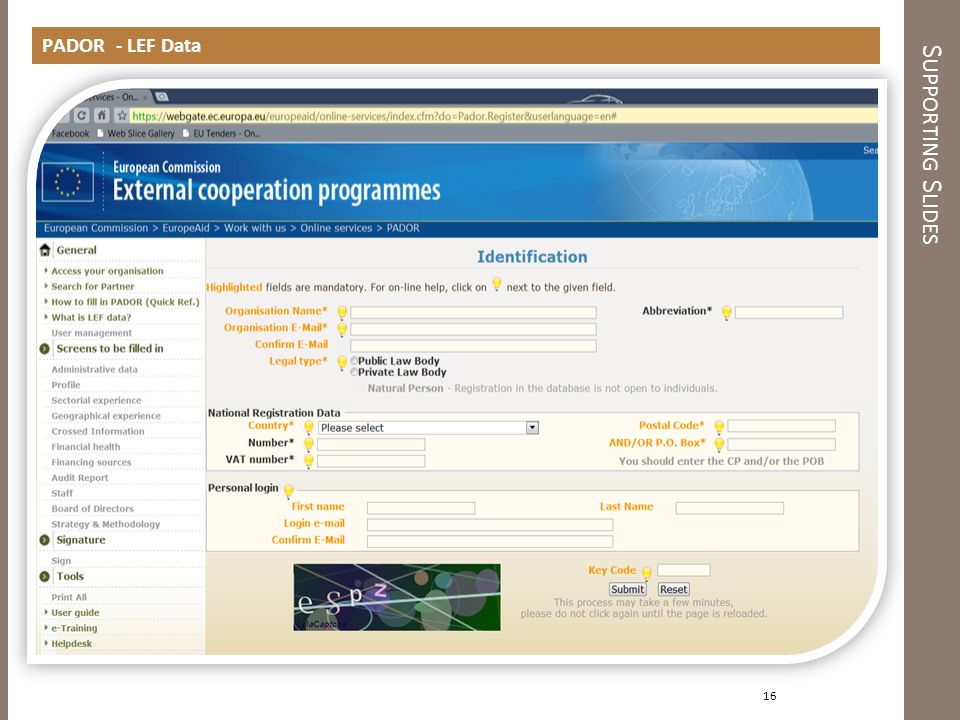960x720 pixels.
Task: Click the Submit button
Action: [628, 589]
